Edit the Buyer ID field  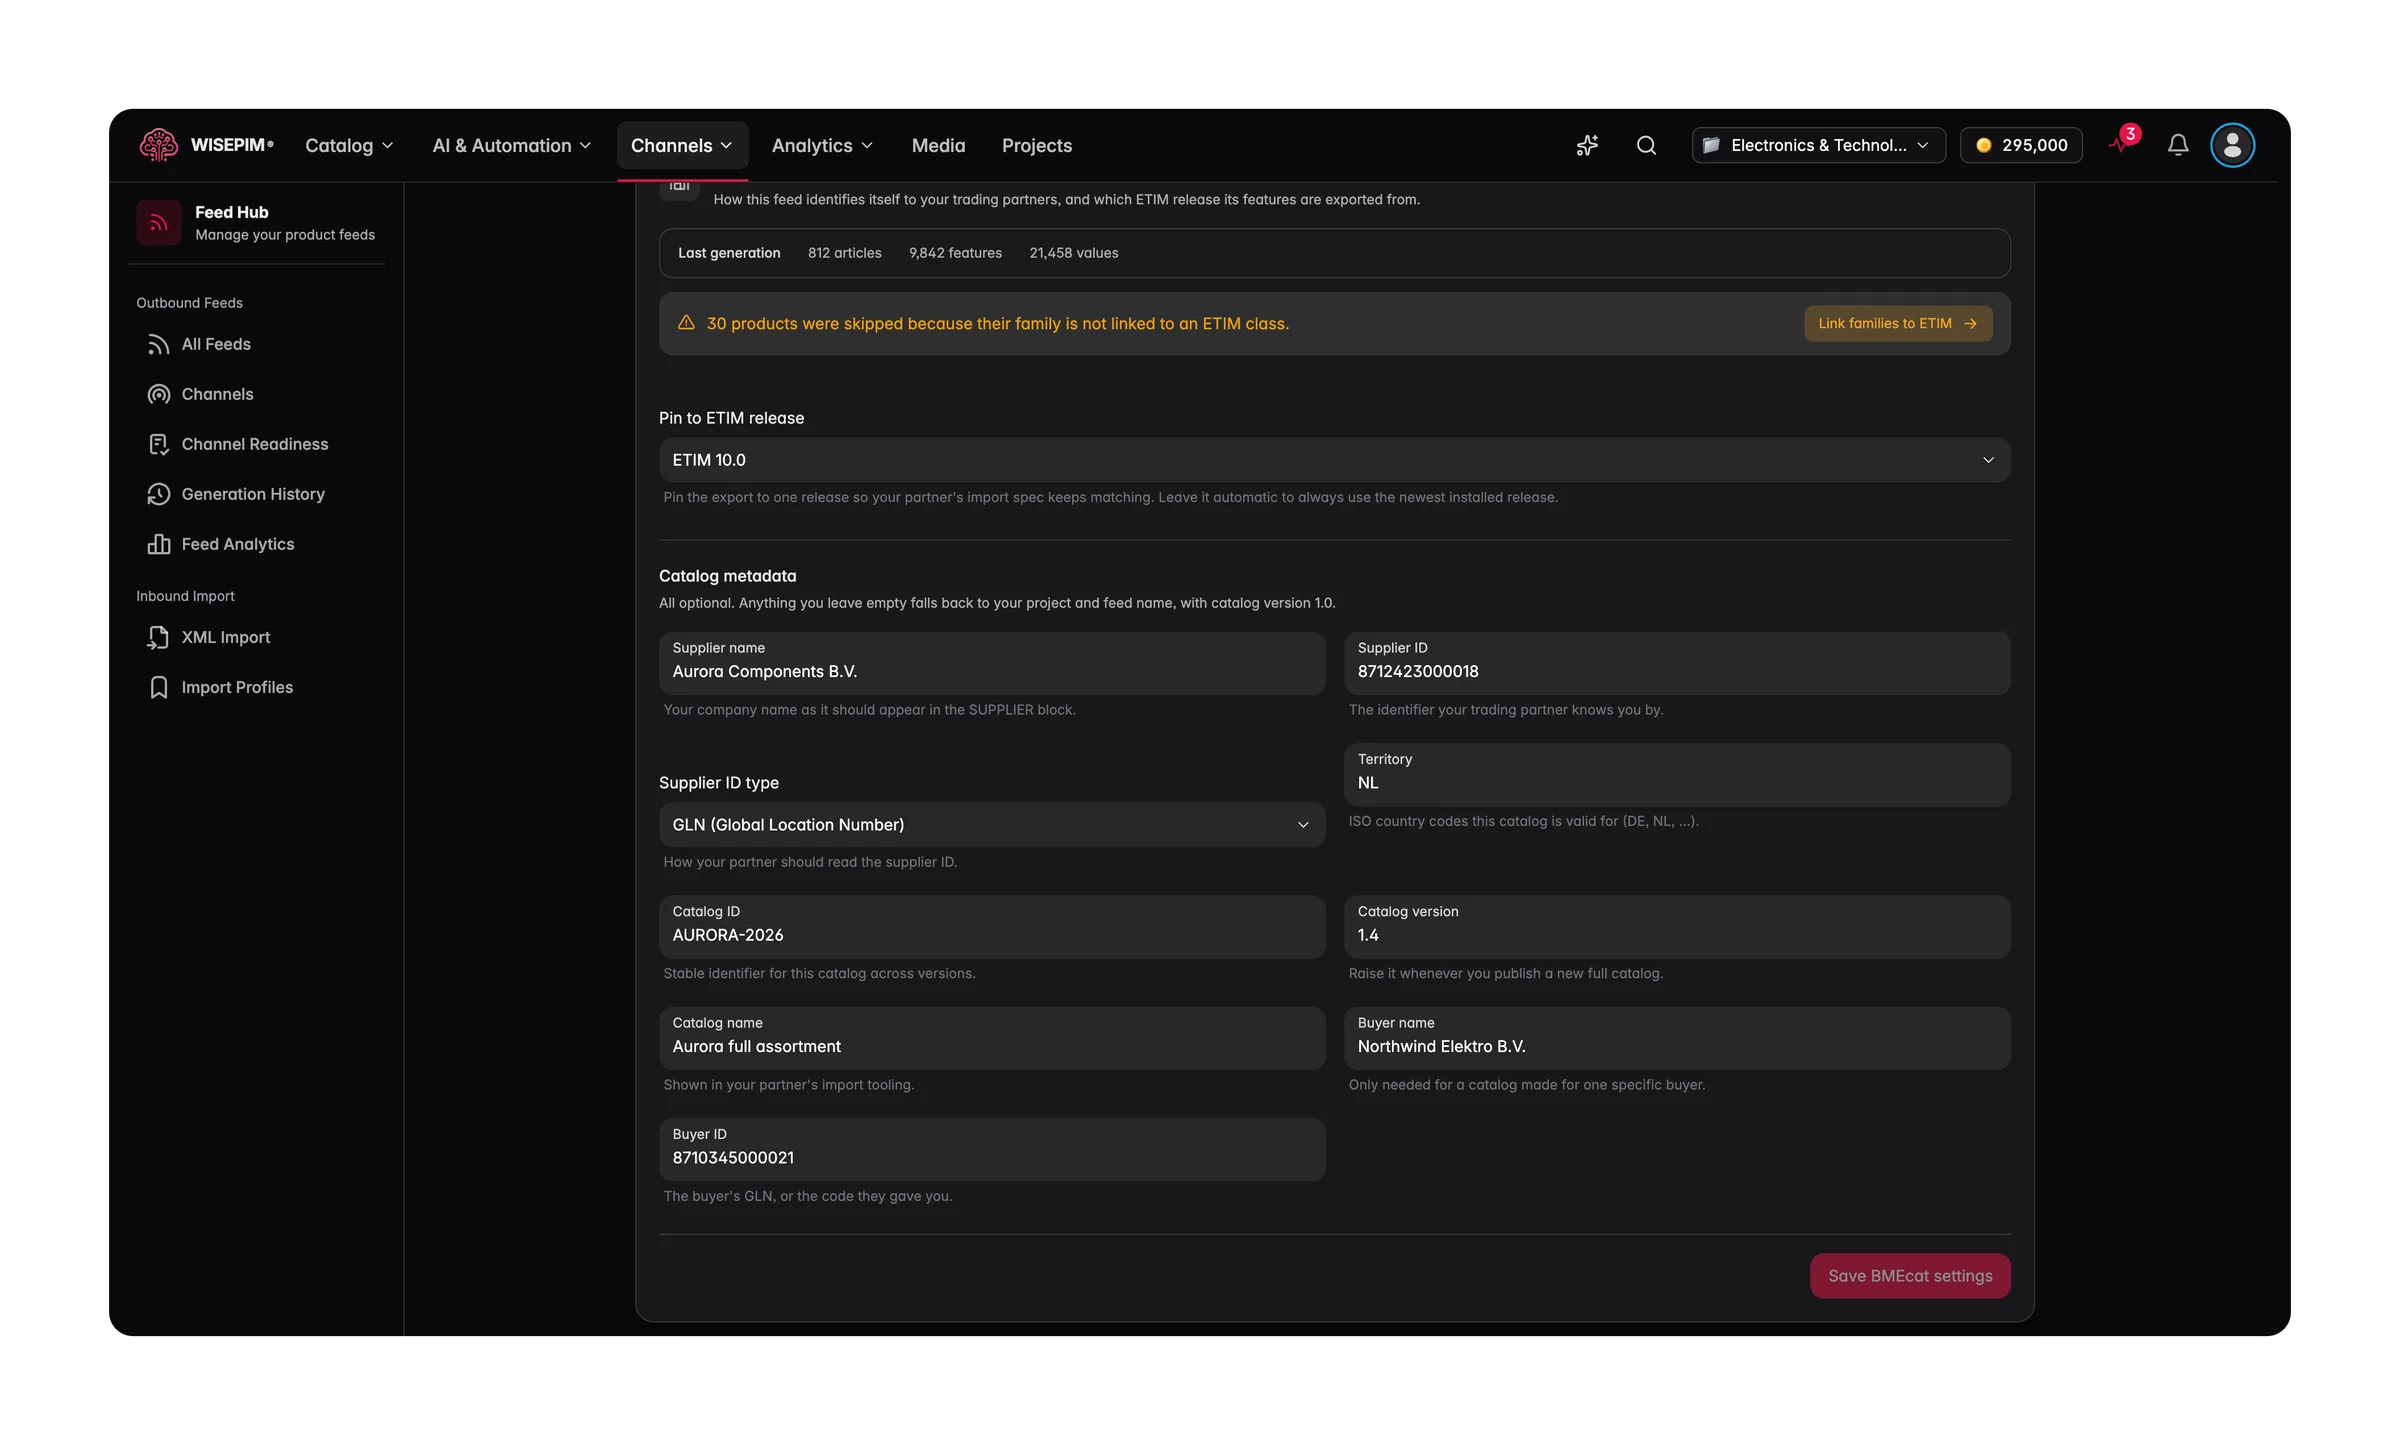click(991, 1150)
